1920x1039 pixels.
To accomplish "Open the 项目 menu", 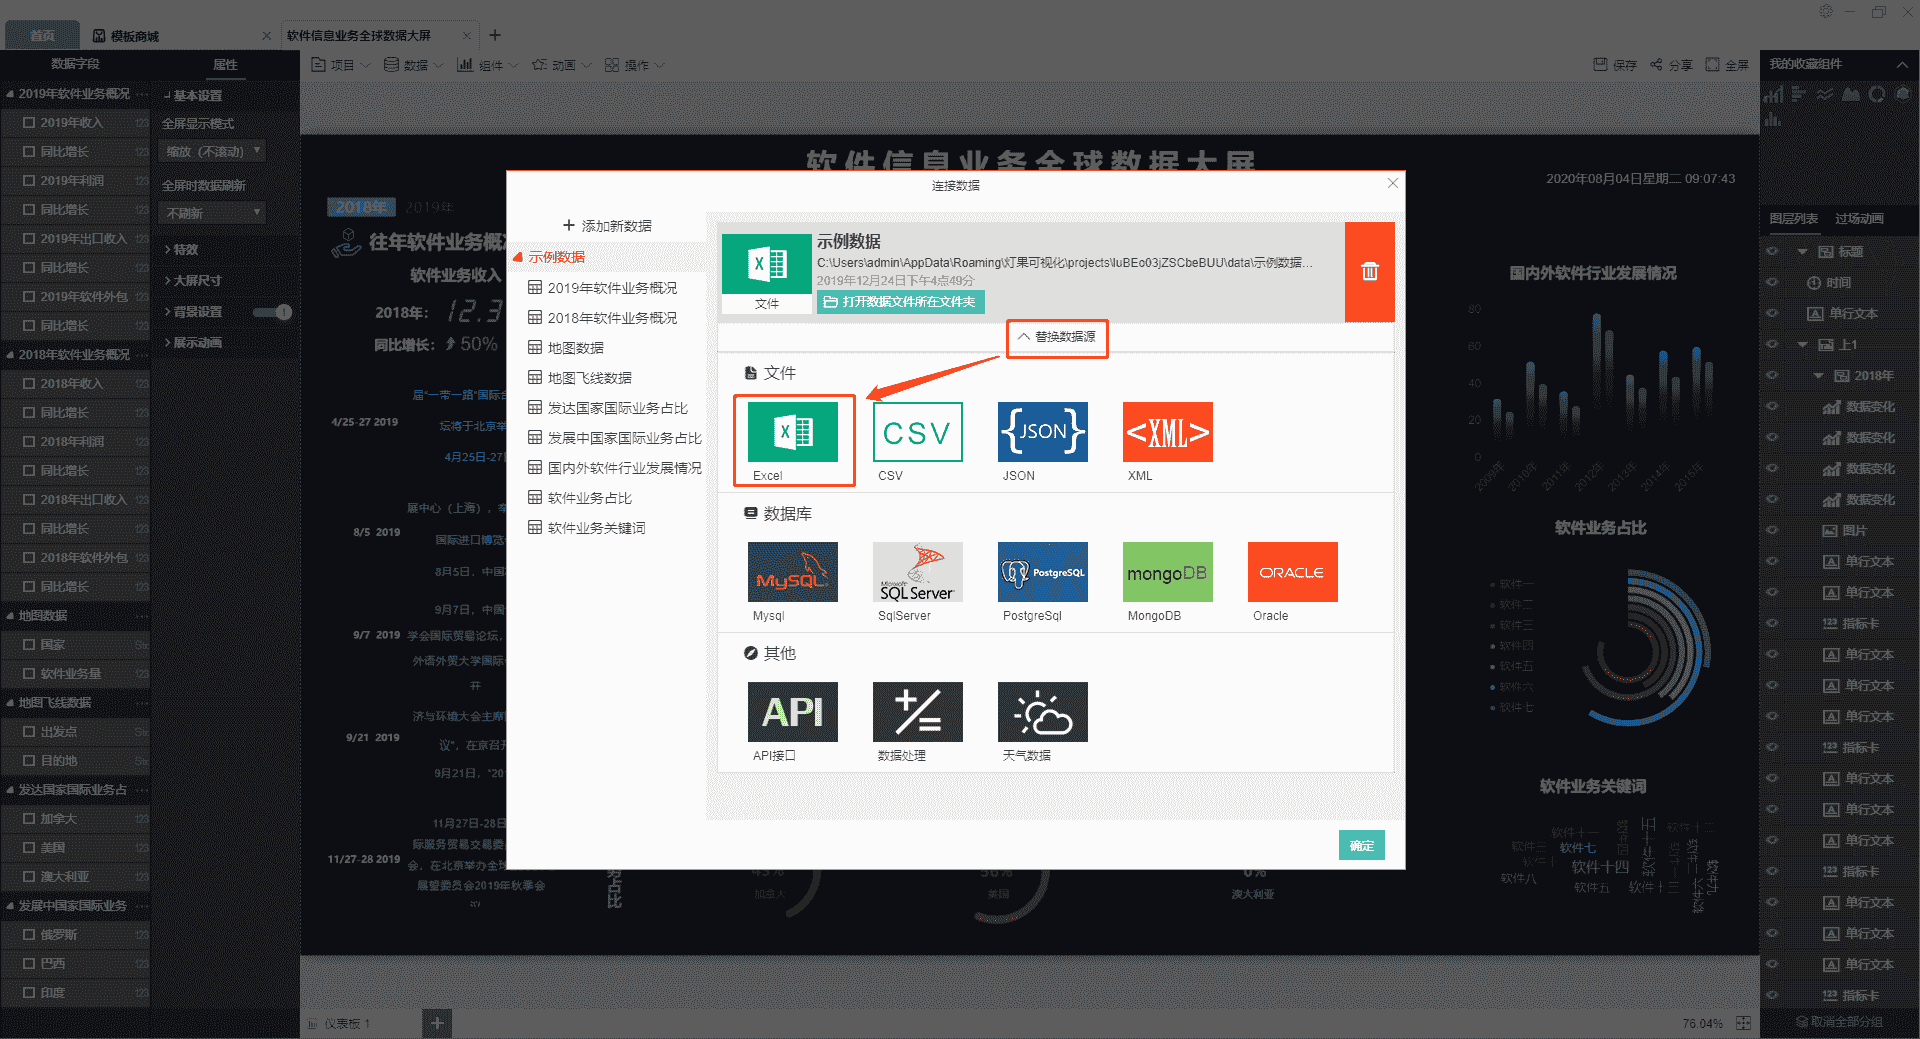I will coord(341,65).
